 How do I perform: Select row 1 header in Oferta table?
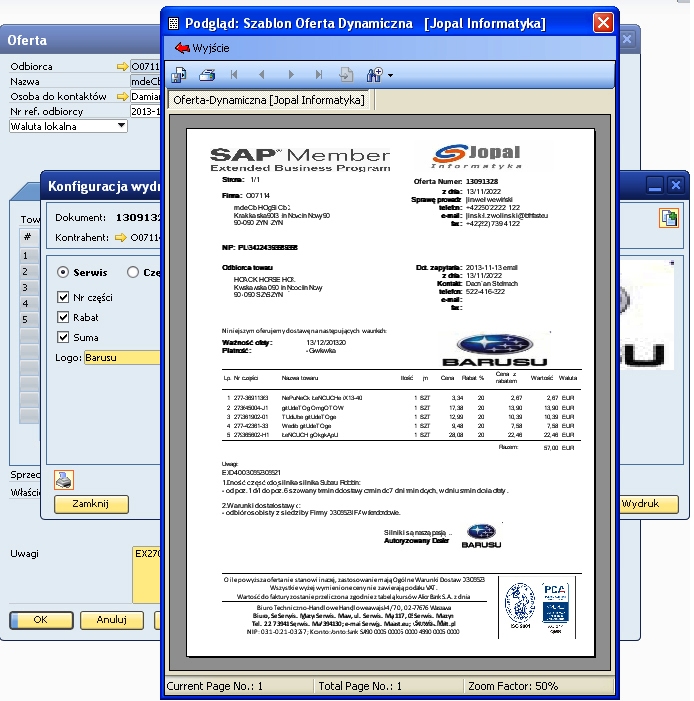pyautogui.click(x=30, y=255)
